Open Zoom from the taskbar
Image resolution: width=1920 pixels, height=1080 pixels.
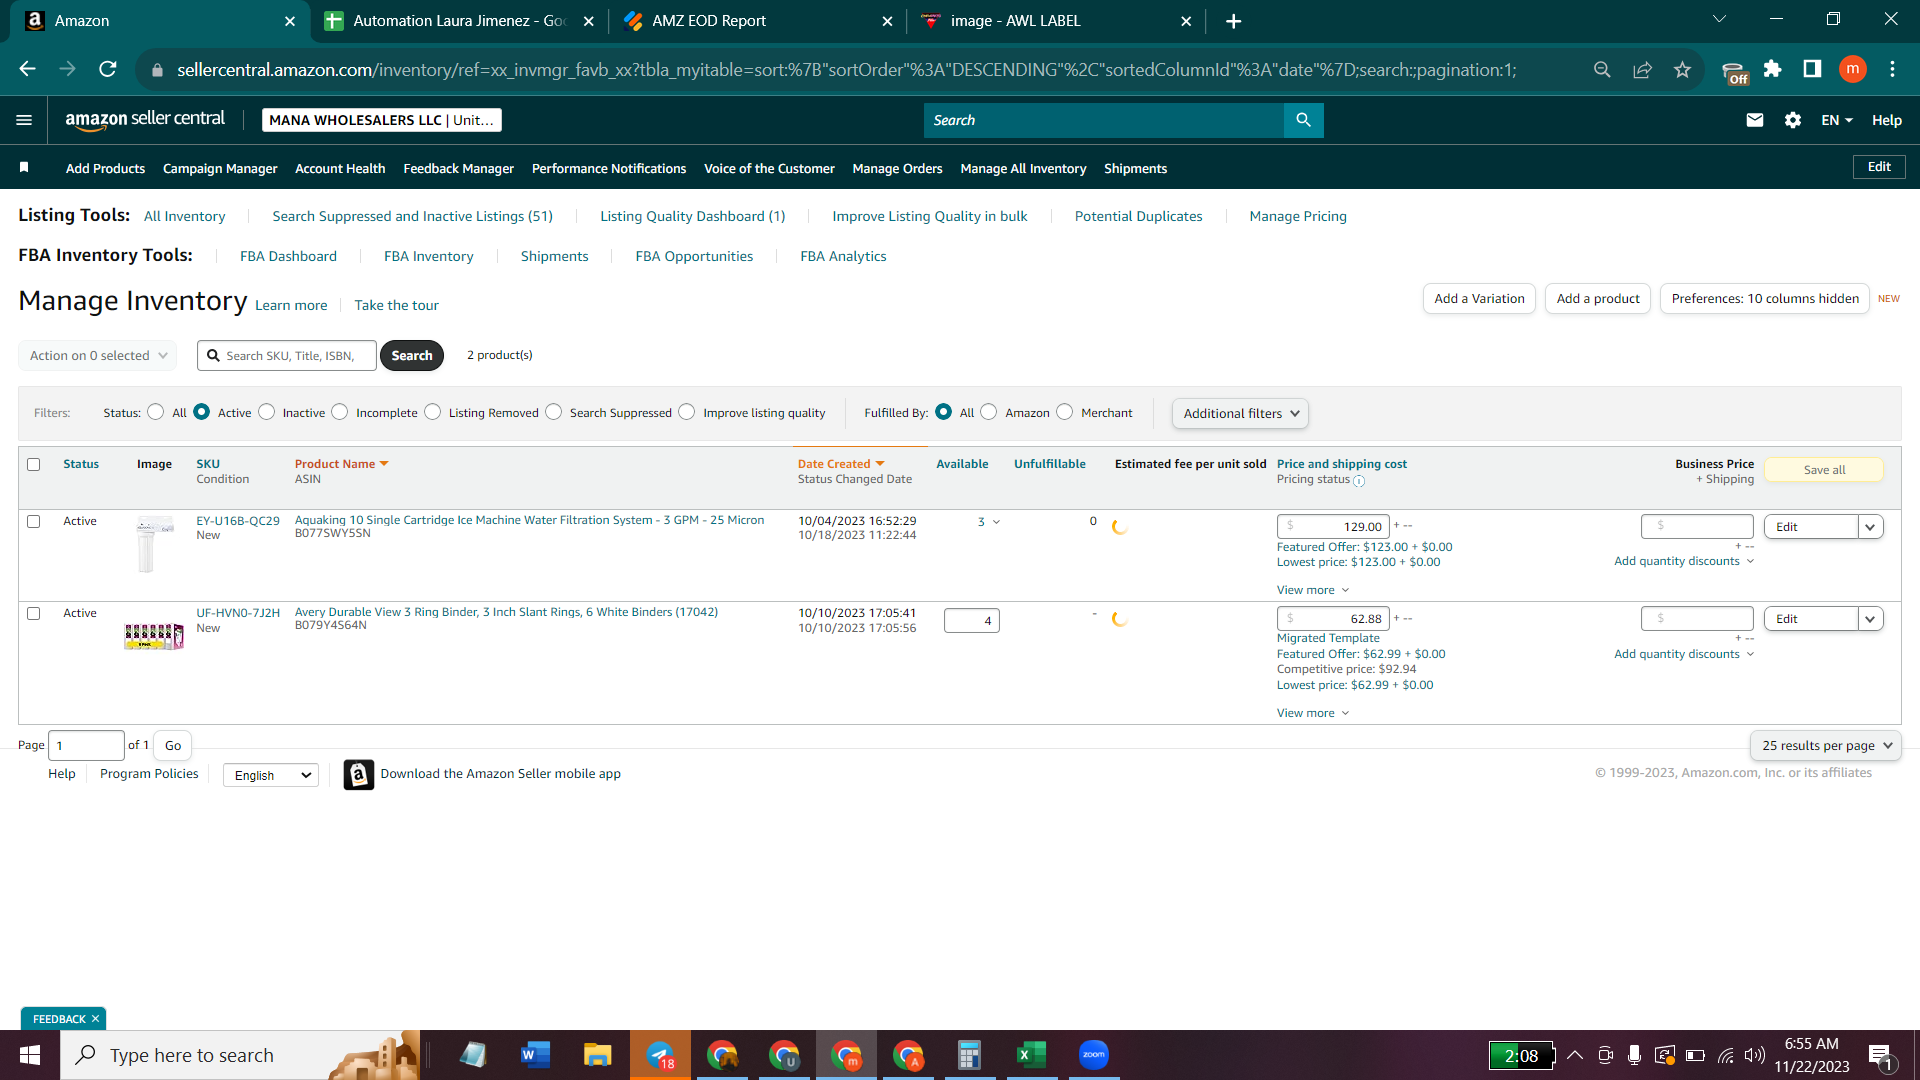(1093, 1055)
